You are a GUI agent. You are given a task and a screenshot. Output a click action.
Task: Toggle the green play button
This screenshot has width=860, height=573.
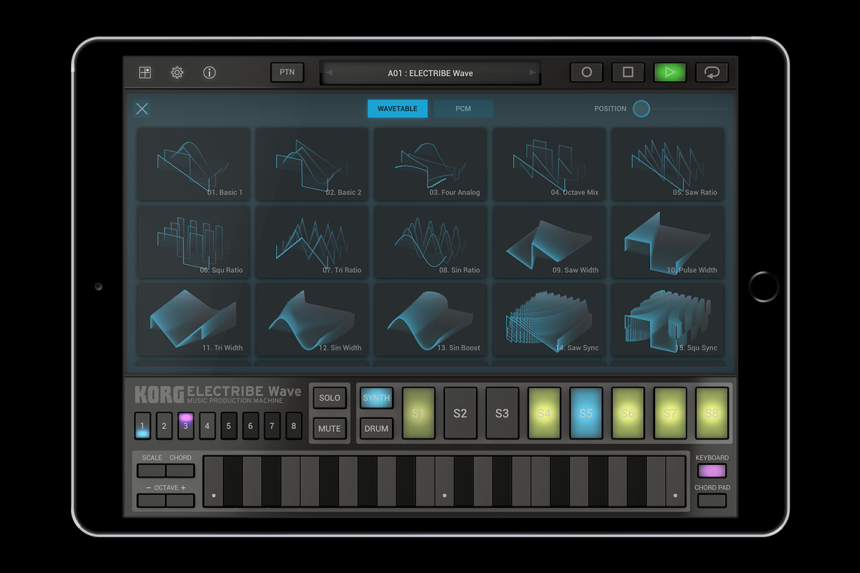click(x=670, y=72)
